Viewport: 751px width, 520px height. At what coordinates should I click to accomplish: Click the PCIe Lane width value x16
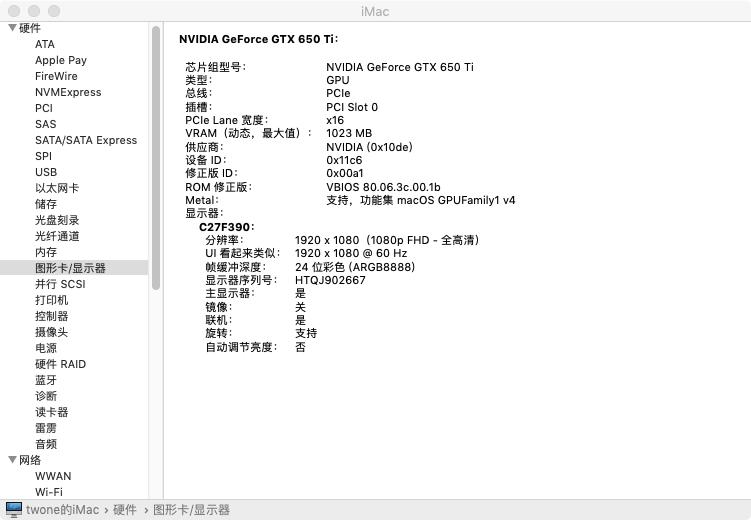pyautogui.click(x=335, y=120)
